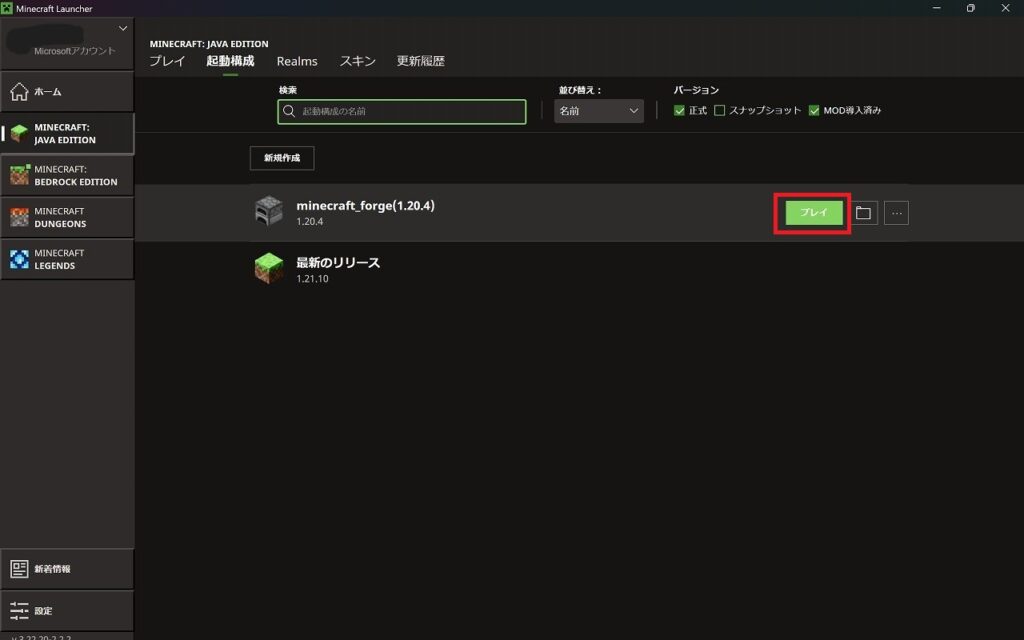Viewport: 1024px width, 640px height.
Task: Focus the 起動構成の名前 search field
Action: coord(402,112)
